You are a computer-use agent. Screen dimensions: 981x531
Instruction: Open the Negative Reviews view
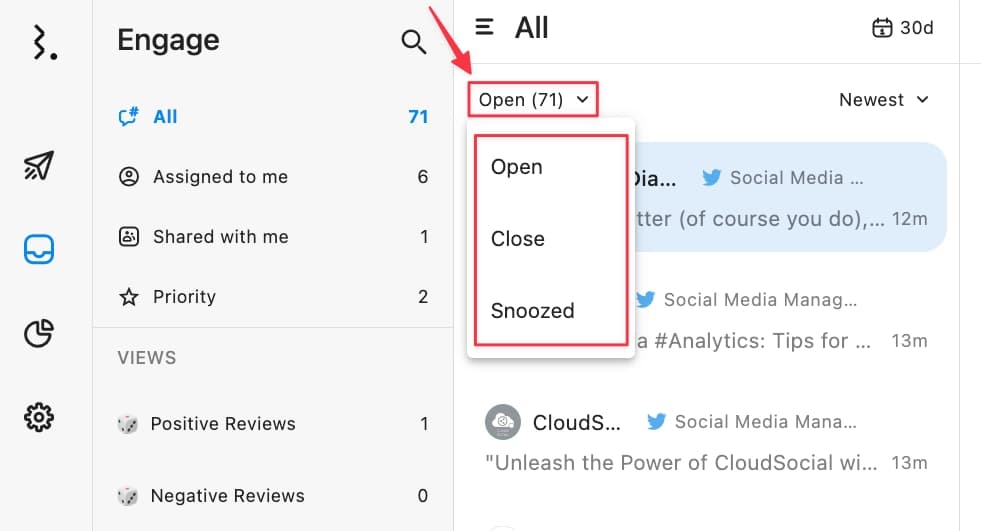(227, 496)
